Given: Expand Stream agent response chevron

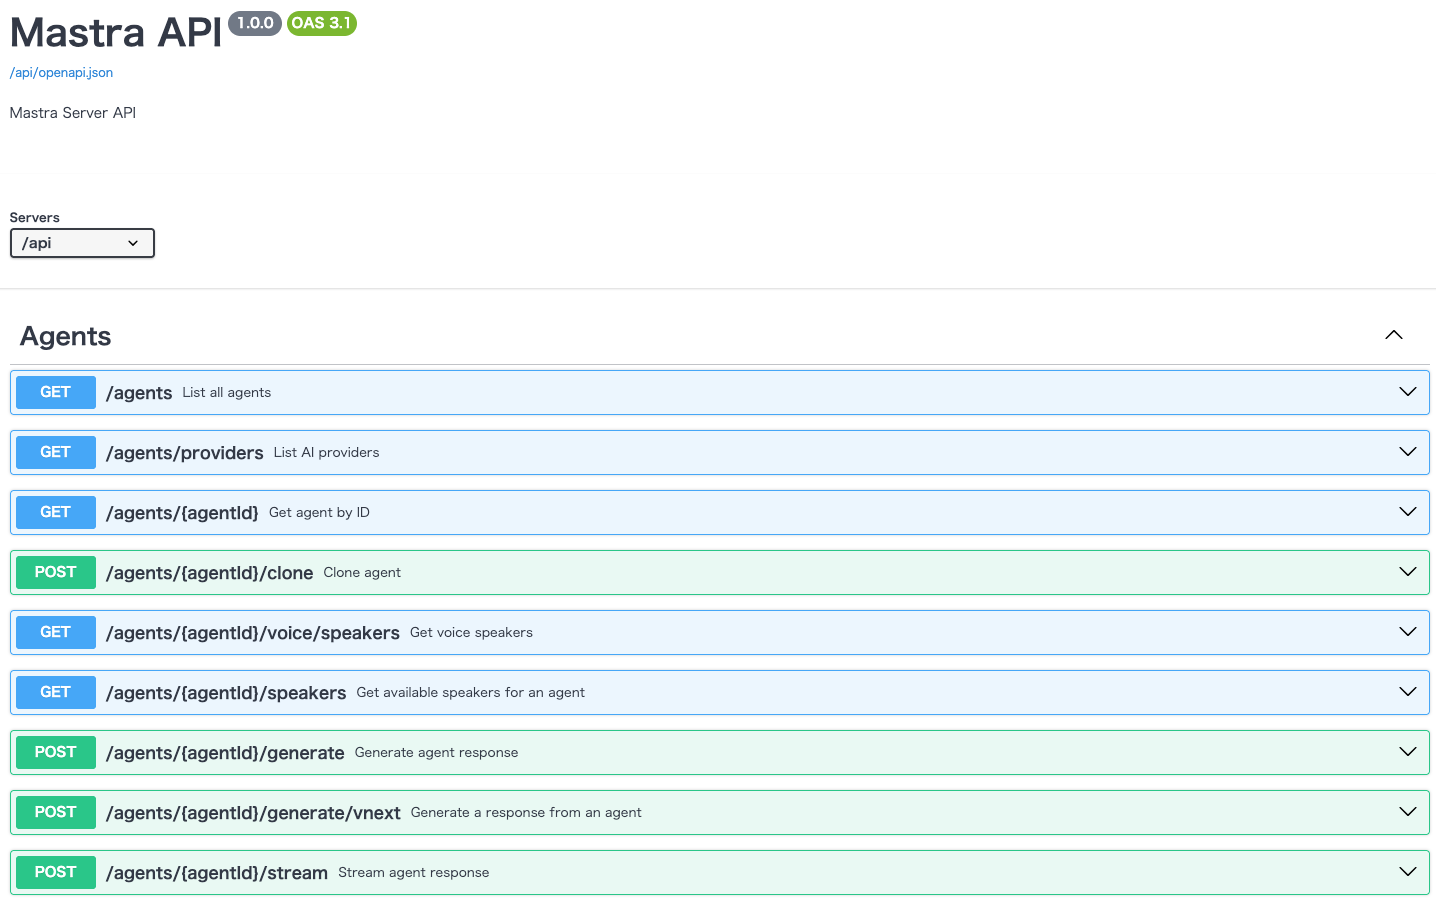Looking at the screenshot, I should point(1407,872).
